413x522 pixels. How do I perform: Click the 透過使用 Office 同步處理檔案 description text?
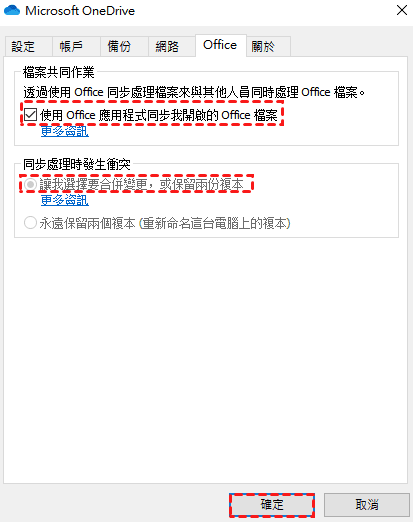[194, 92]
